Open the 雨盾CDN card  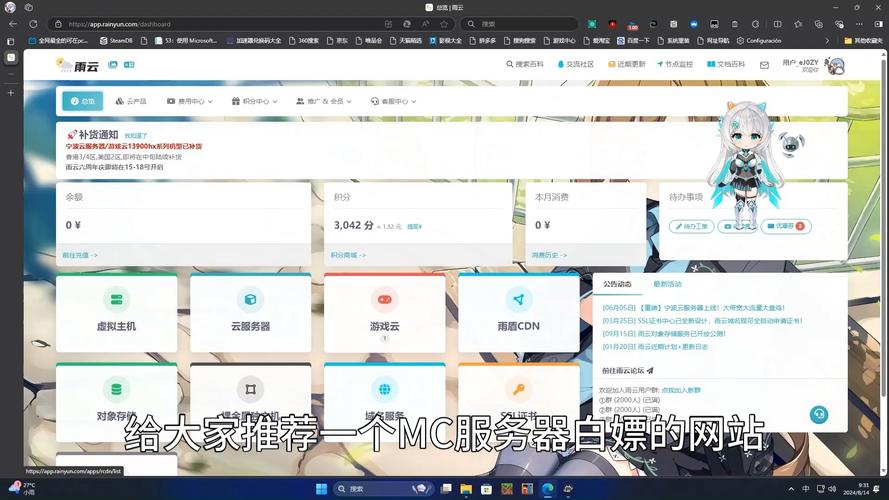[x=518, y=313]
